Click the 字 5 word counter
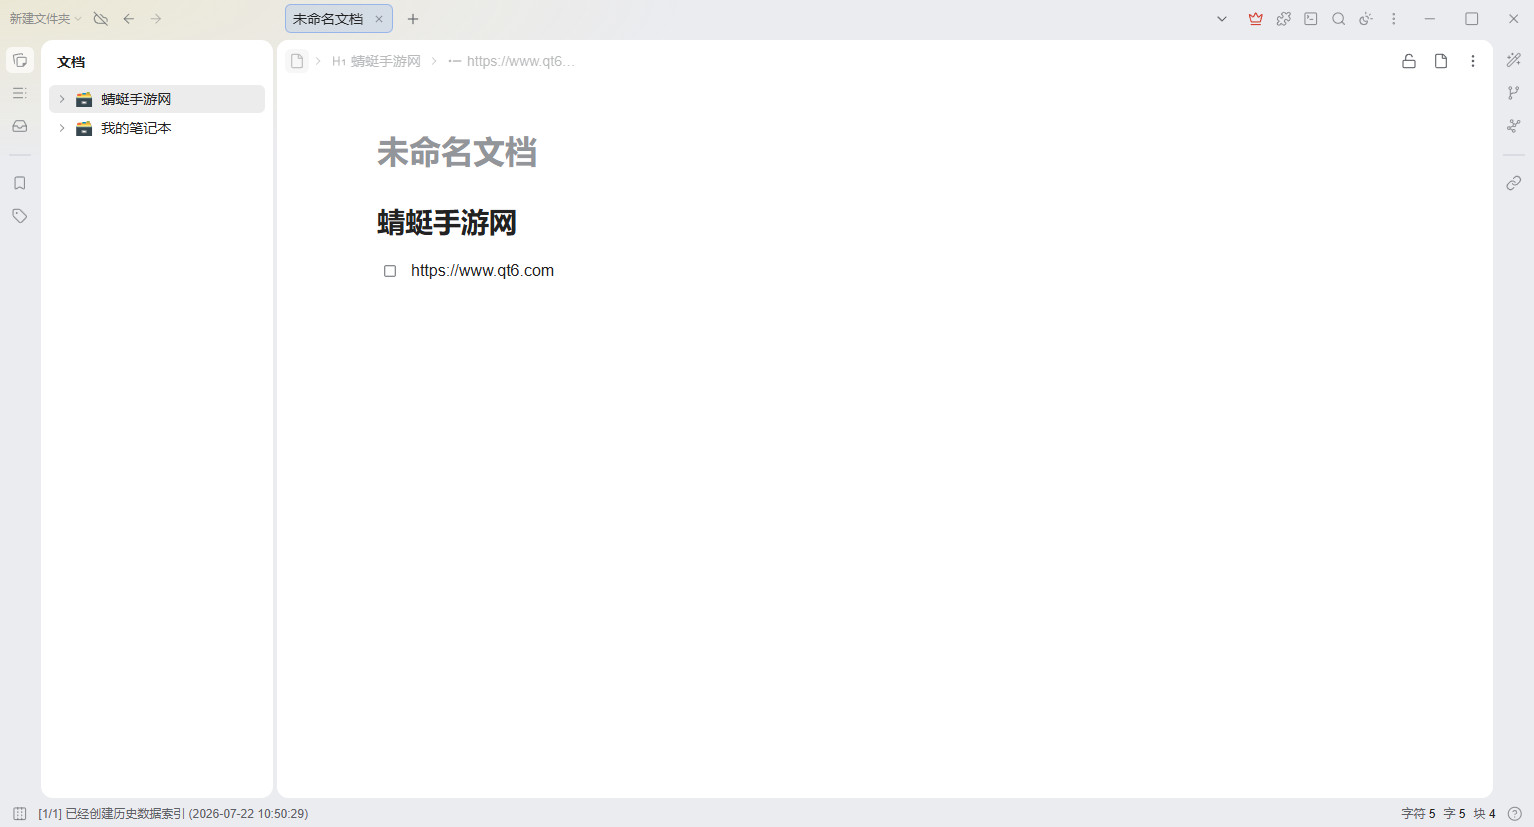The height and width of the screenshot is (827, 1534). (1454, 814)
